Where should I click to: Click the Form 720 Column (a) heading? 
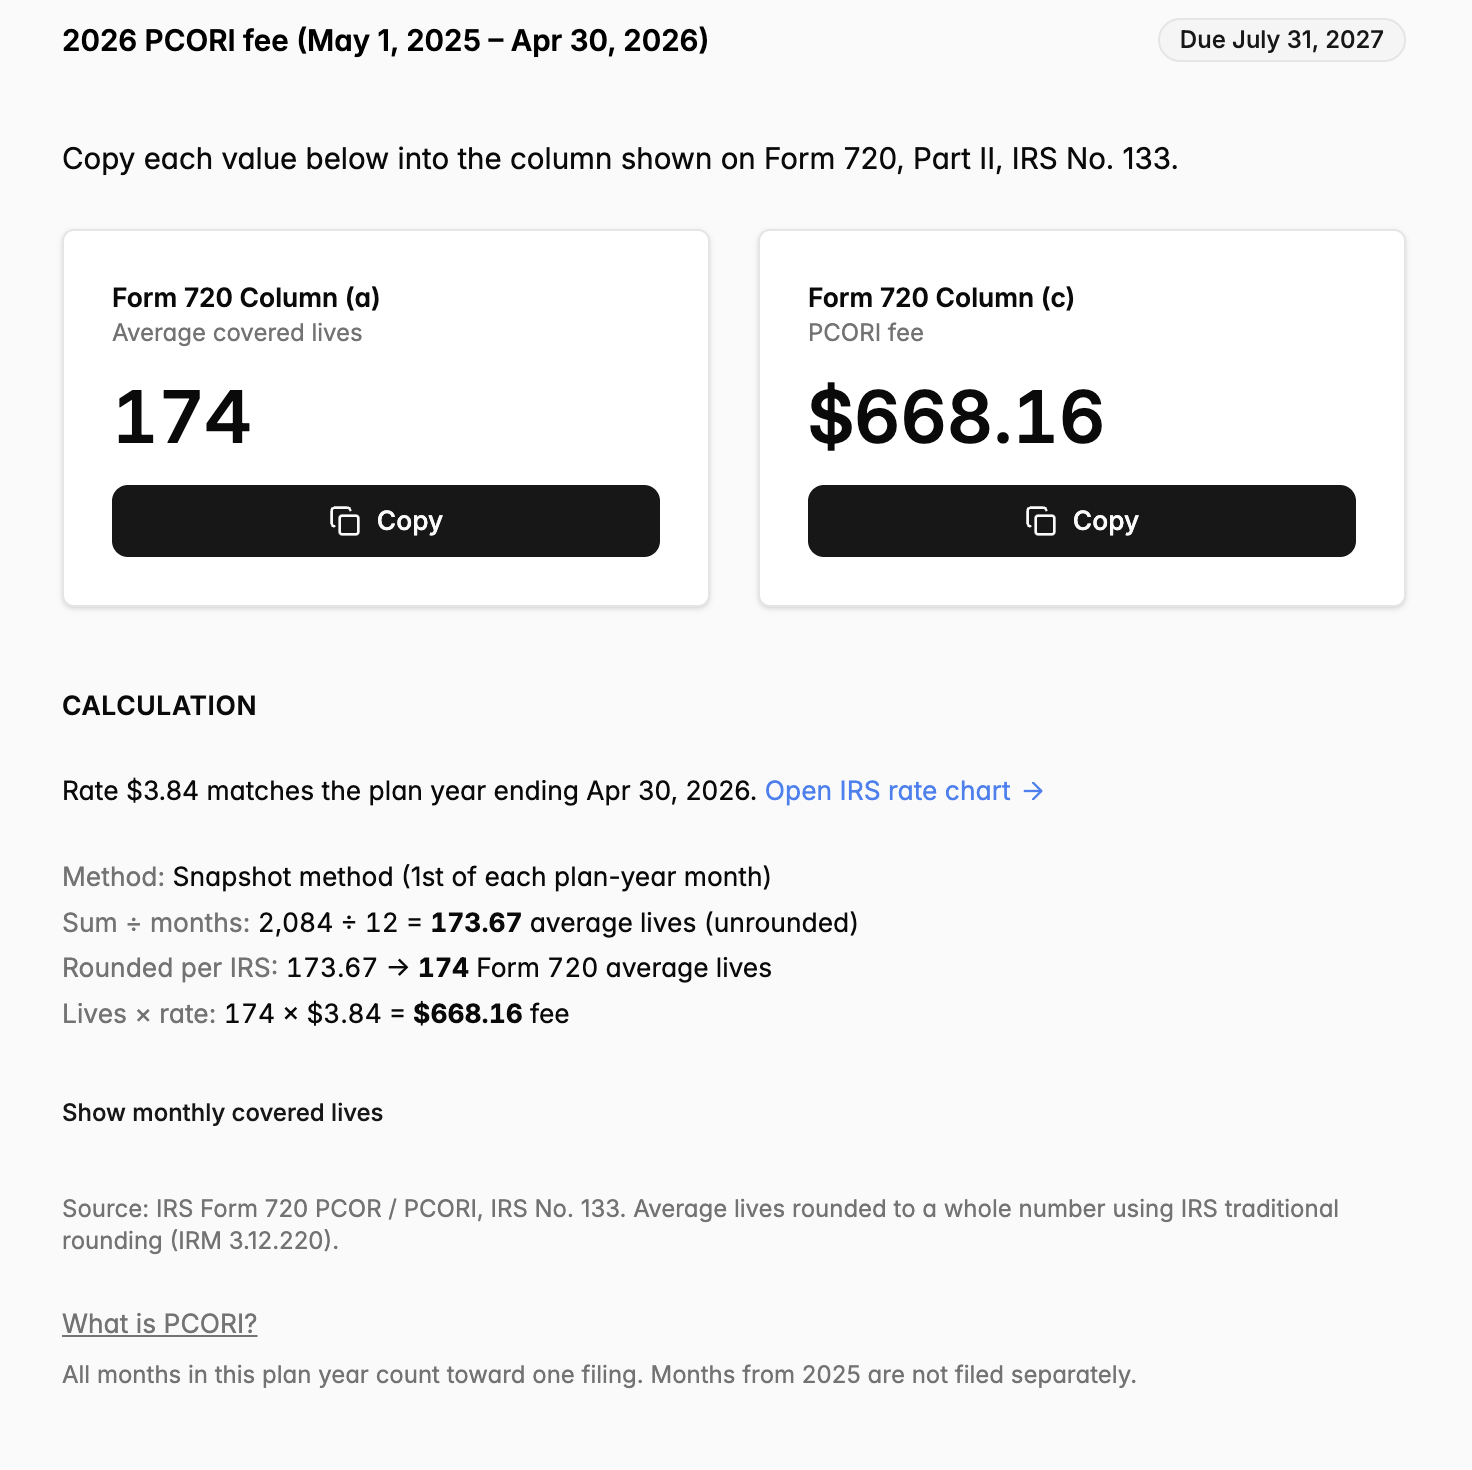(246, 298)
